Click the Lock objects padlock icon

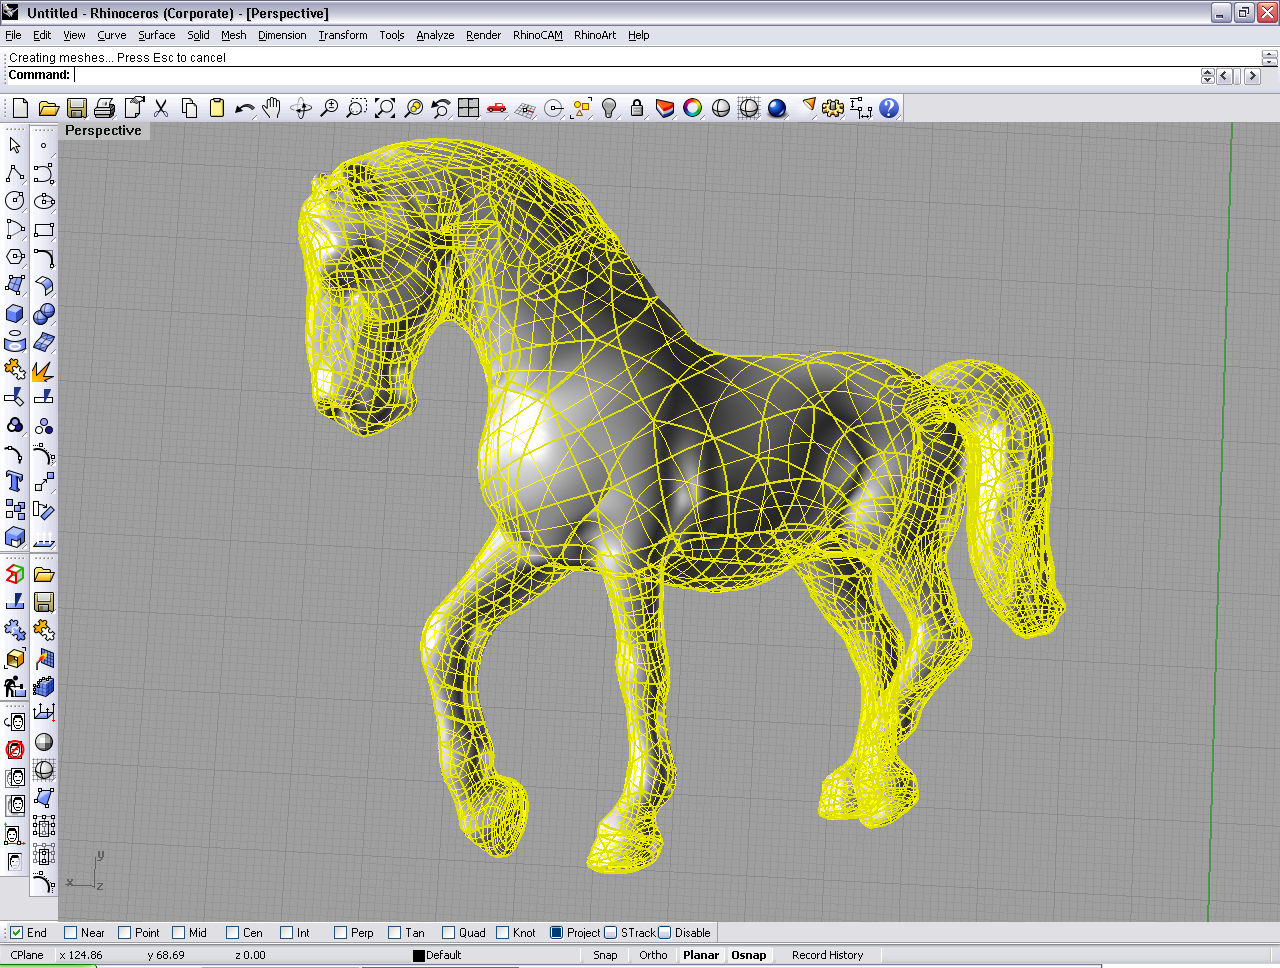coord(637,108)
